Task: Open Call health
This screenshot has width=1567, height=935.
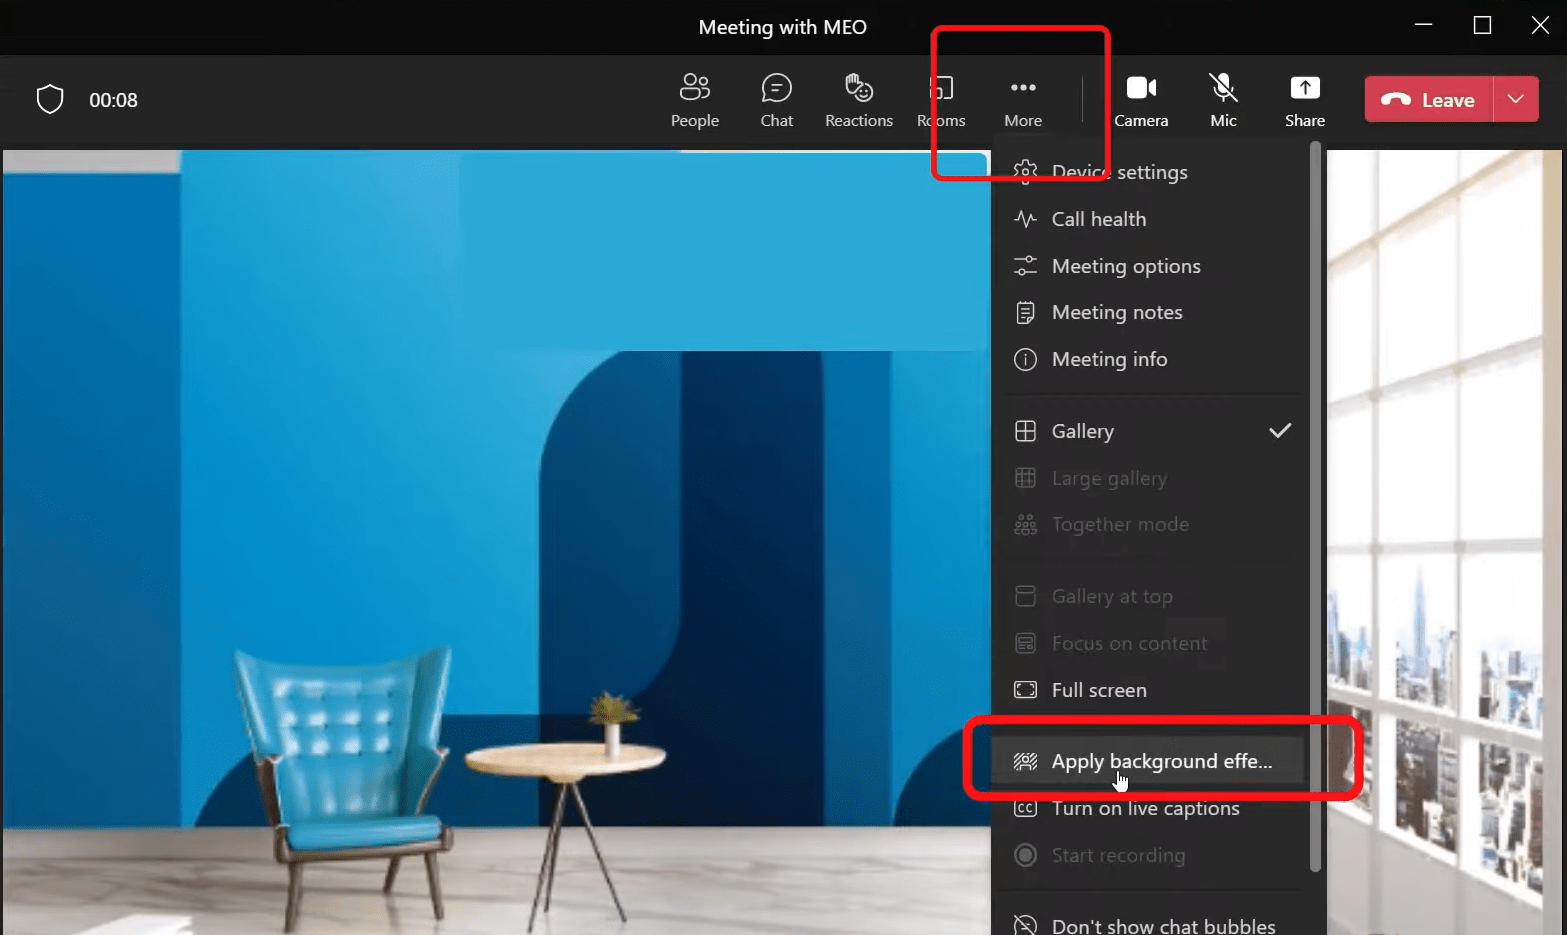Action: point(1150,219)
